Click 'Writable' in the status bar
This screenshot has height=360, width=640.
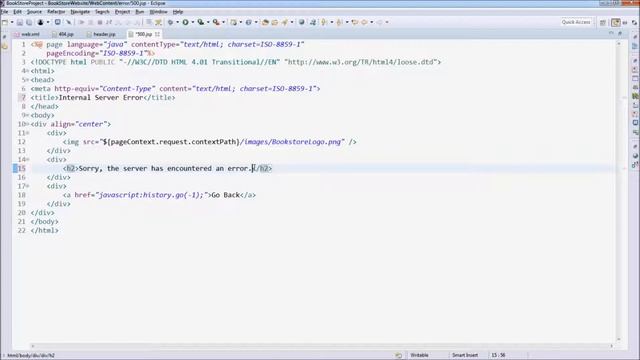(x=419, y=355)
